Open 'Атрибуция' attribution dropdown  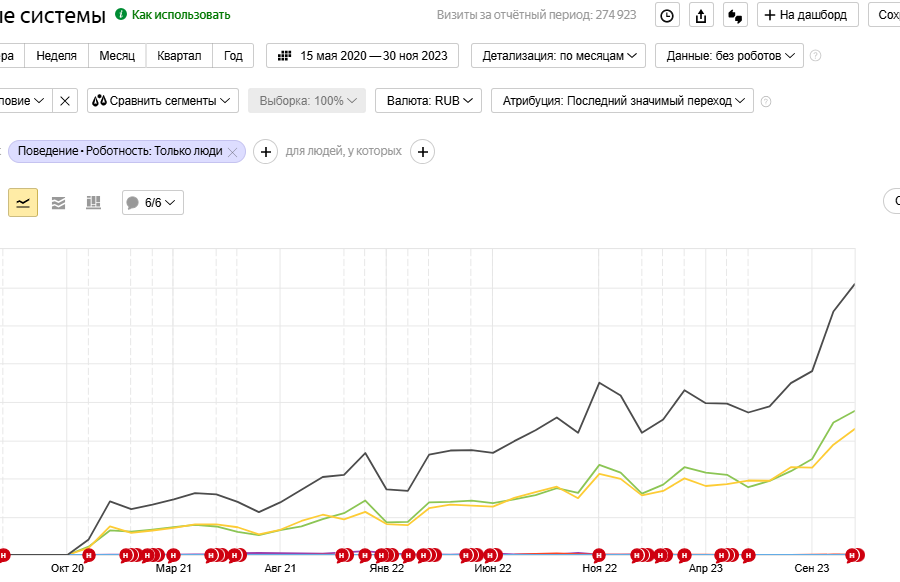(x=622, y=101)
